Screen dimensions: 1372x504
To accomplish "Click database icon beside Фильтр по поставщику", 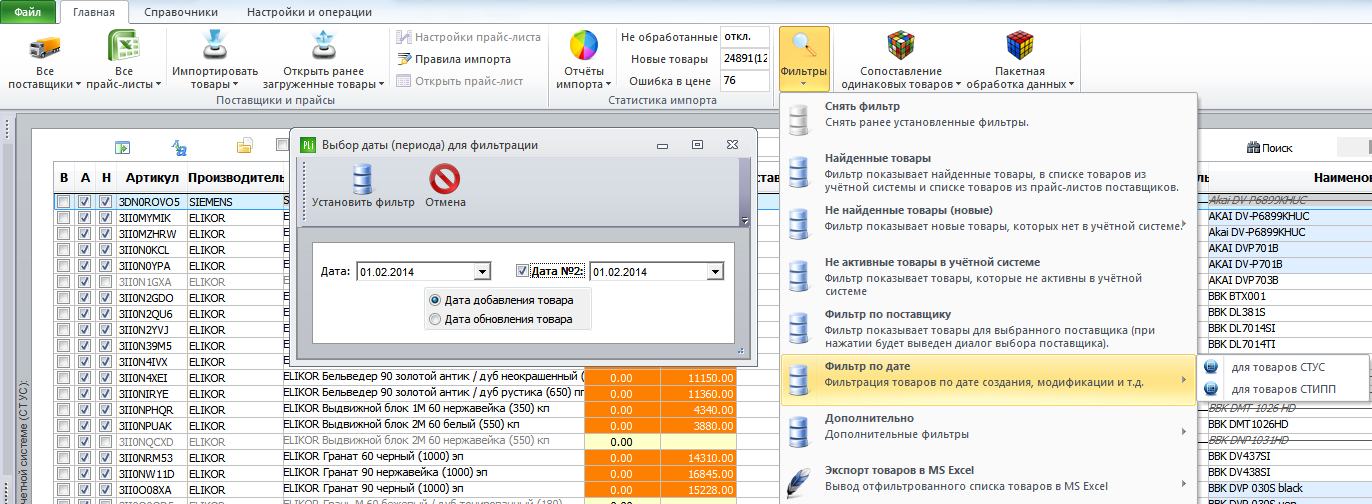I will point(799,326).
